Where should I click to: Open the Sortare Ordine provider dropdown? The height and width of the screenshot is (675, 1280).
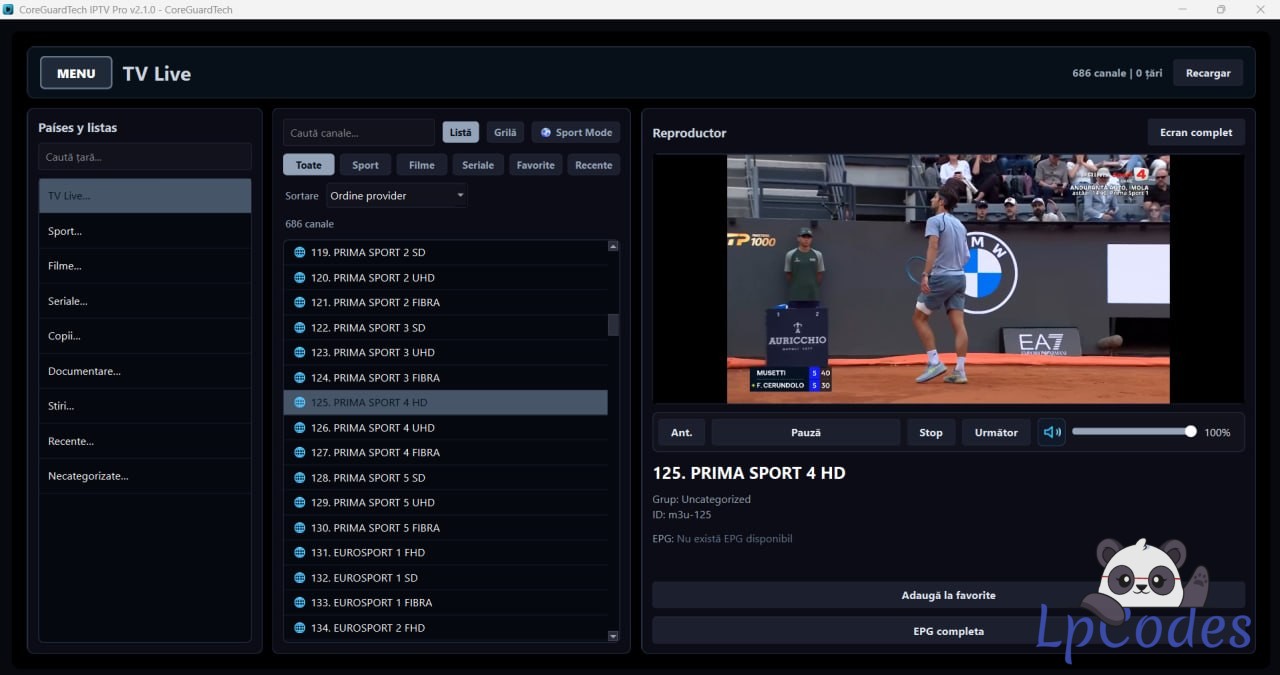[397, 196]
